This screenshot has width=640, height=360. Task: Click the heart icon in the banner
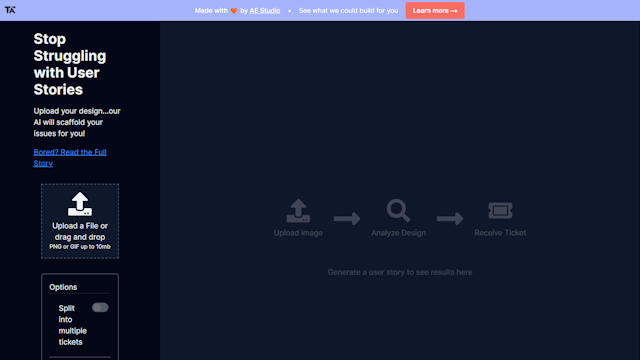point(234,11)
